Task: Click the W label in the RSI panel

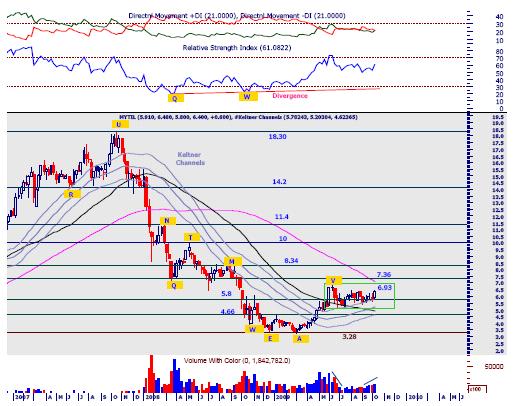Action: [x=248, y=97]
